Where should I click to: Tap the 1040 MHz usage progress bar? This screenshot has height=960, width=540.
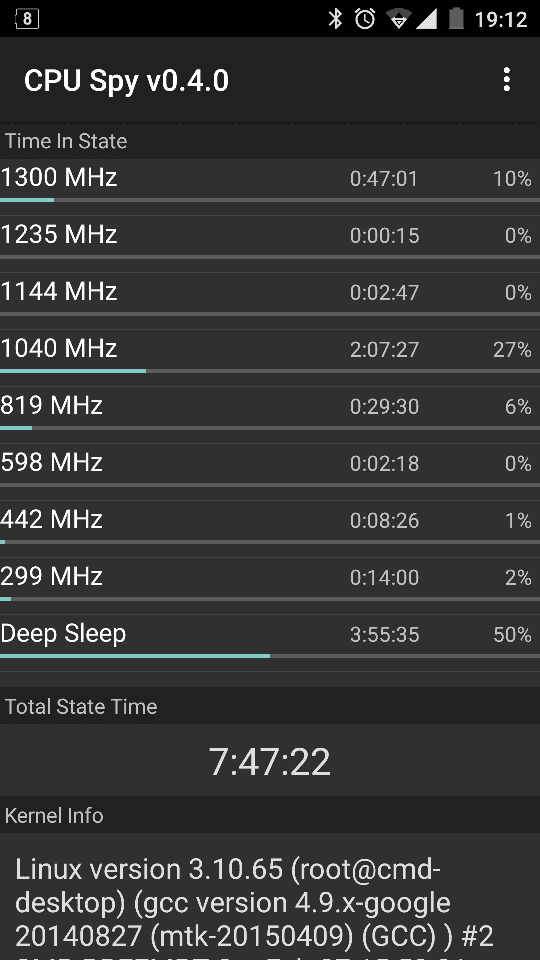point(270,371)
